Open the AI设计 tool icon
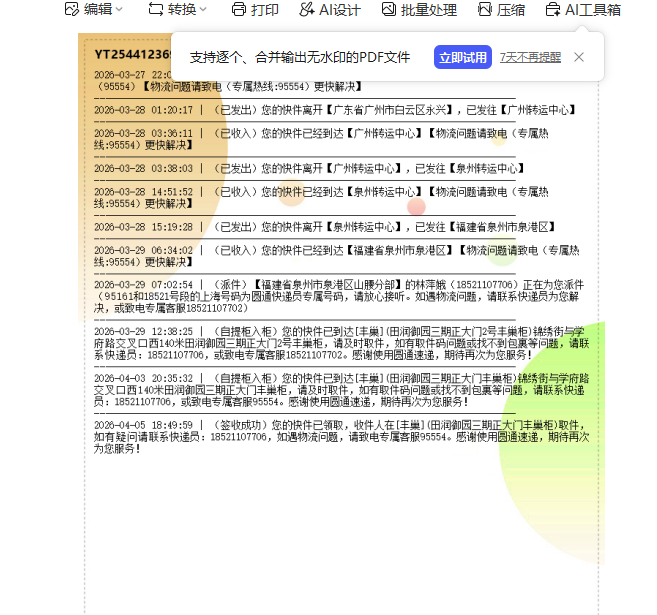The height and width of the screenshot is (615, 657). [307, 9]
